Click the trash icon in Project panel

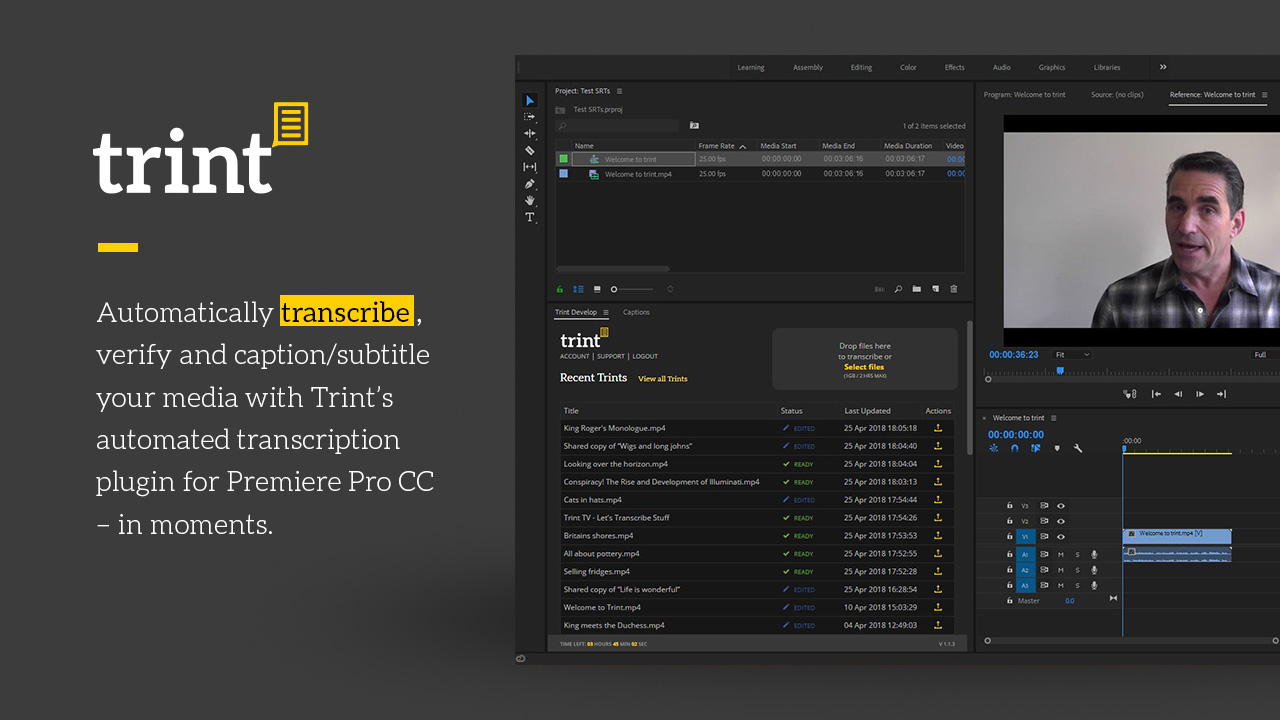tap(953, 289)
